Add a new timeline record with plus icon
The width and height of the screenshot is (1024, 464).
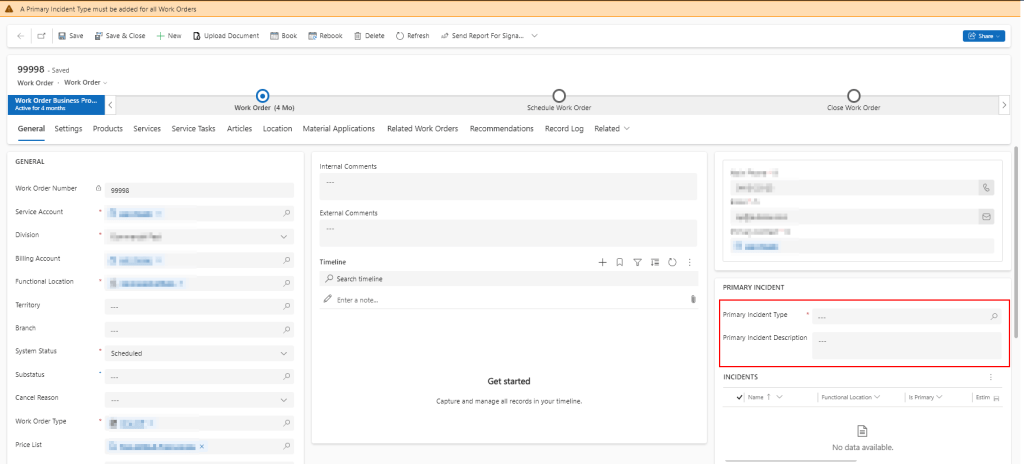(602, 262)
